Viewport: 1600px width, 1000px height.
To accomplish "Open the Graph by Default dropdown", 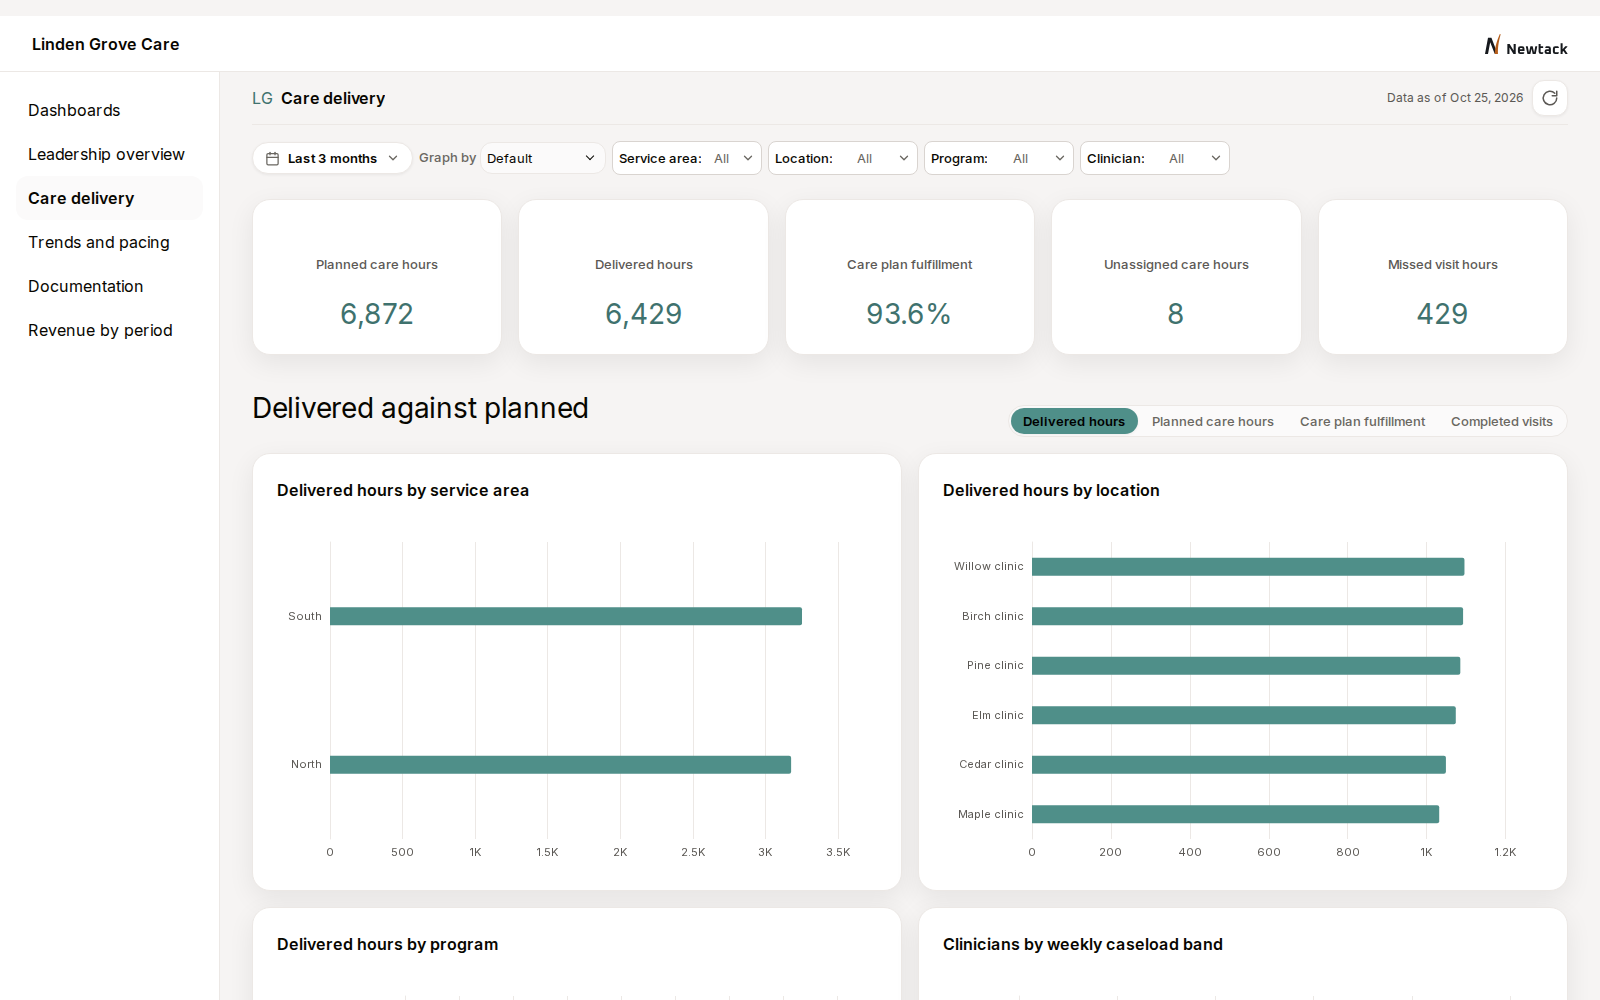I will click(542, 158).
